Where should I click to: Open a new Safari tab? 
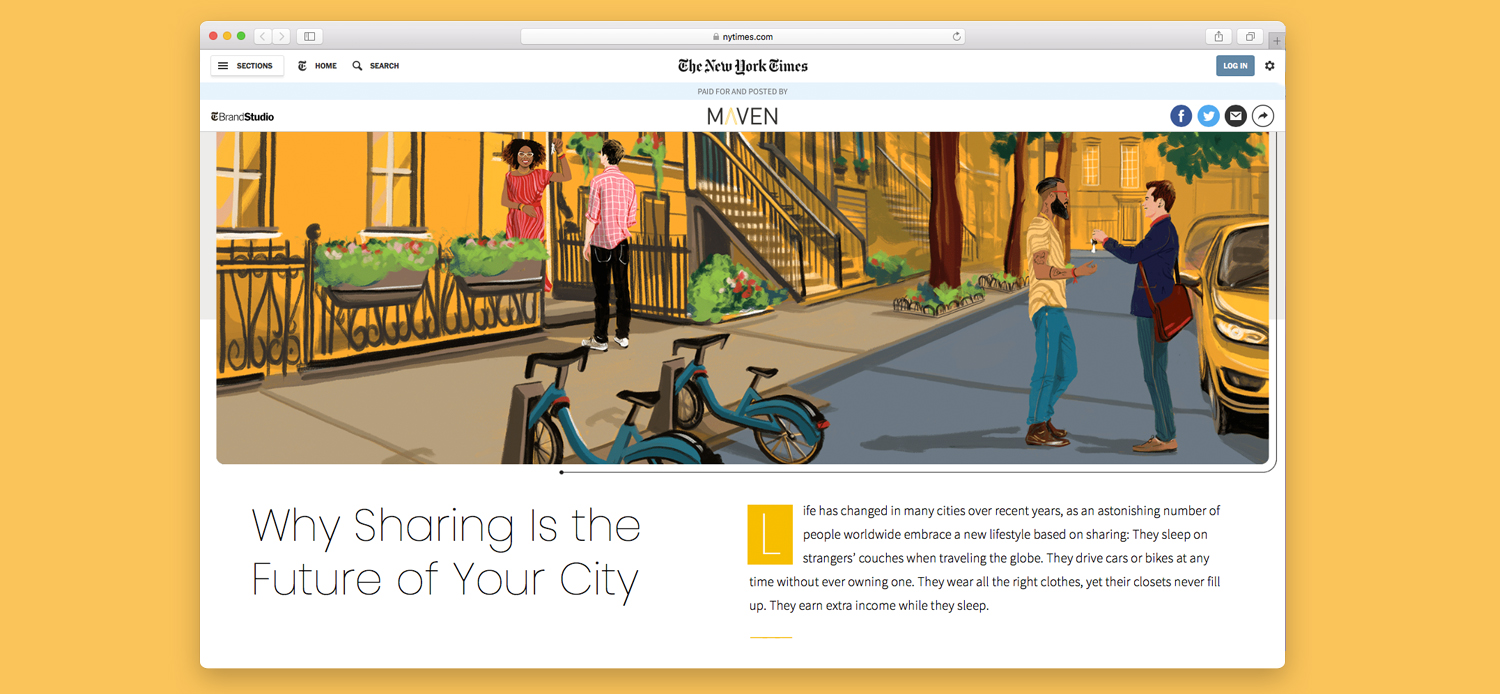[1276, 40]
